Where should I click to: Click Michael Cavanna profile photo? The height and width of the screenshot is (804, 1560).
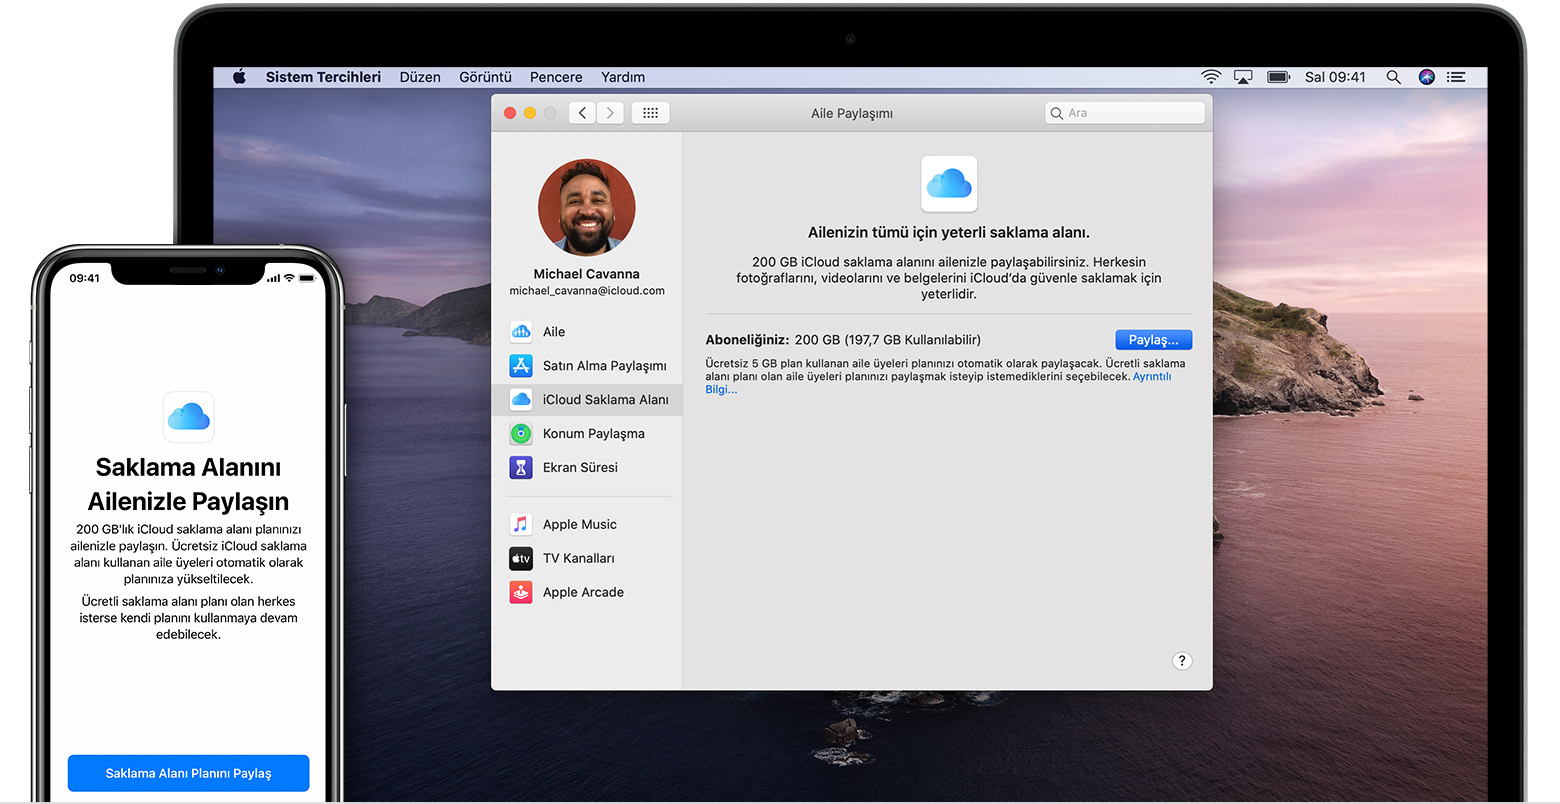(586, 208)
